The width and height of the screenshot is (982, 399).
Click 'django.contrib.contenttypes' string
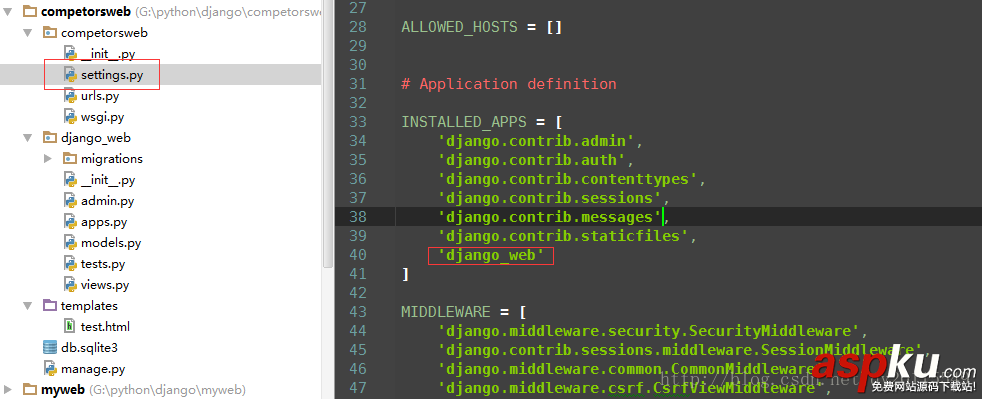pos(568,179)
